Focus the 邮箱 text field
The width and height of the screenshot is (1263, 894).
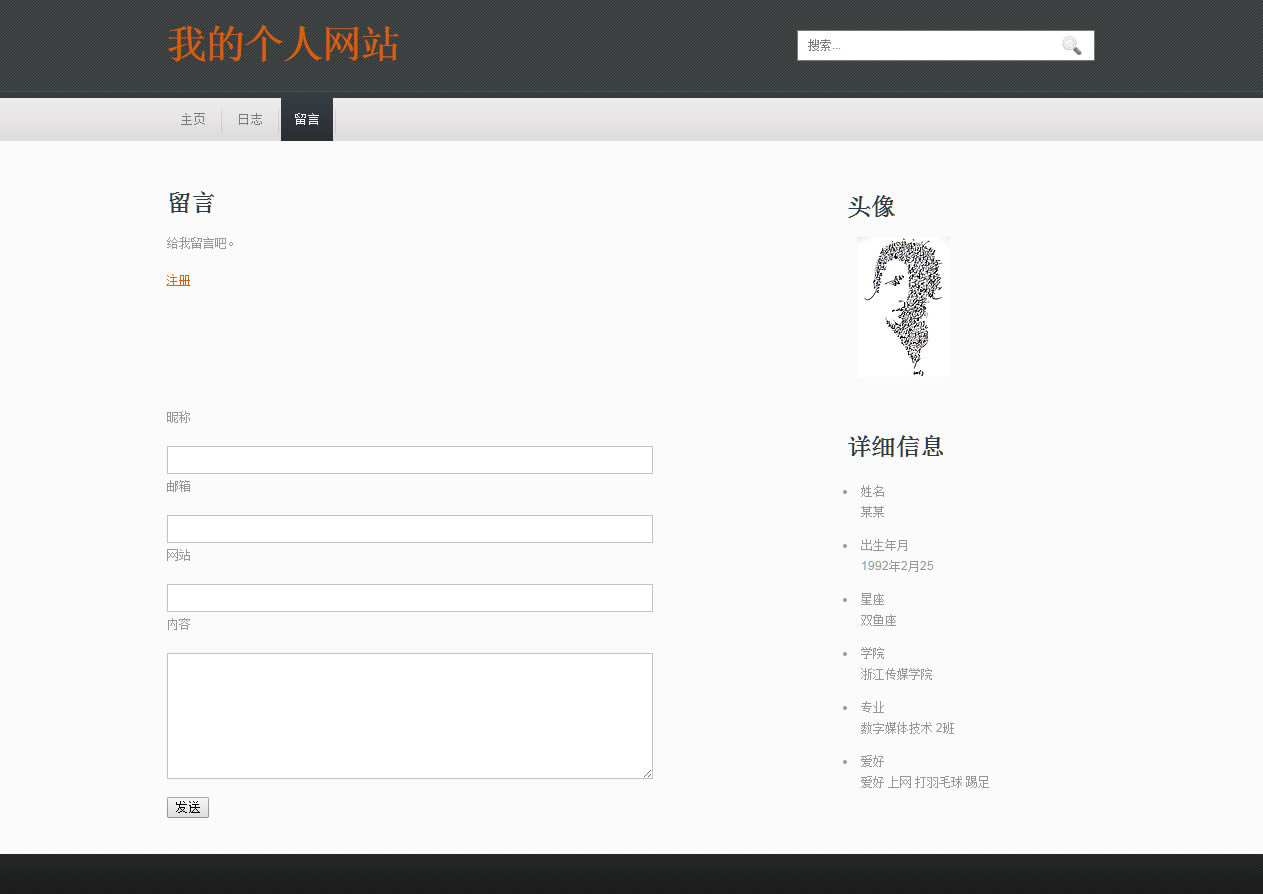(x=409, y=529)
